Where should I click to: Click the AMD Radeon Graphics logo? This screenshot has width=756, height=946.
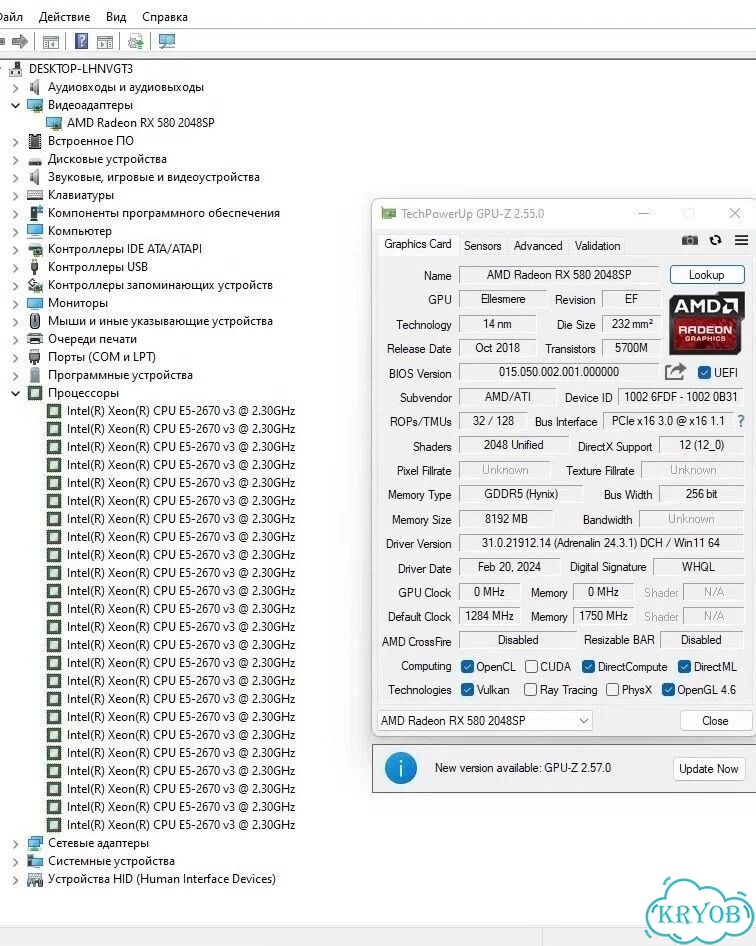pyautogui.click(x=706, y=324)
